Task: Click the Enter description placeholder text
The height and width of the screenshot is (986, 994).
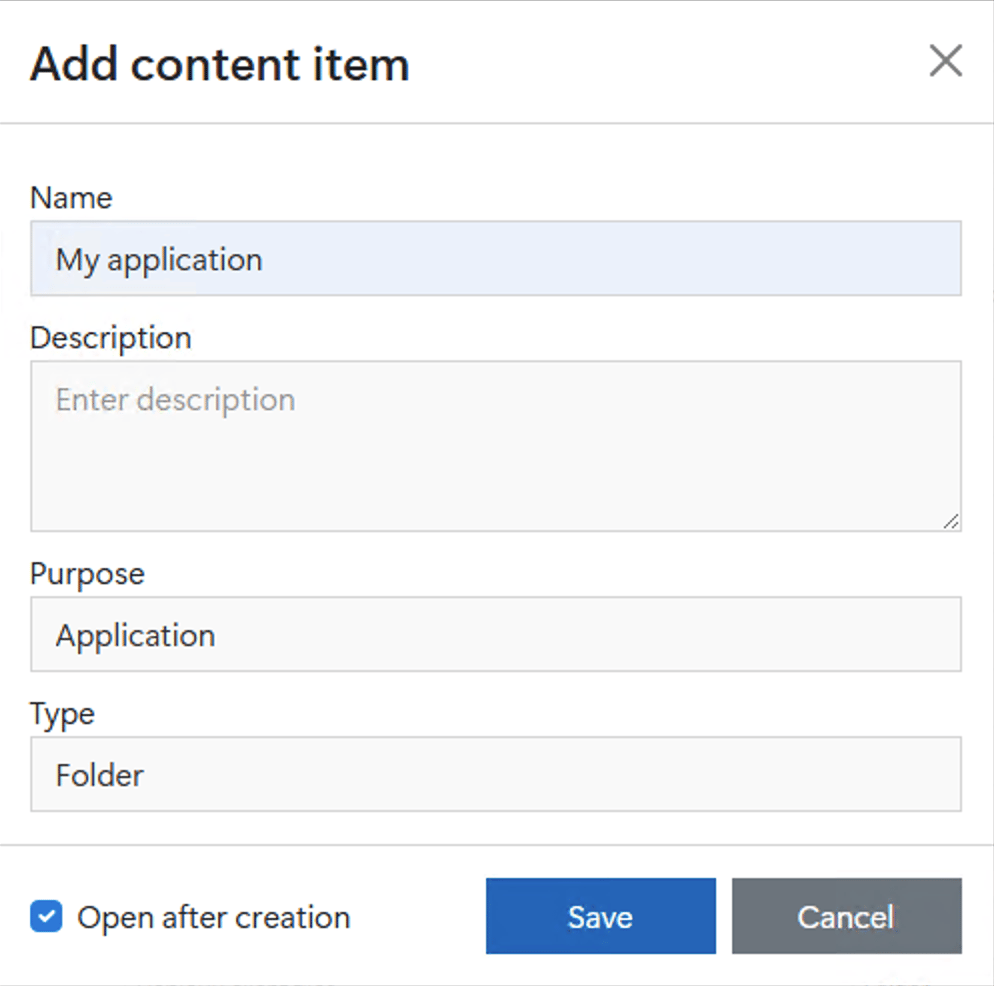Action: pyautogui.click(x=176, y=400)
